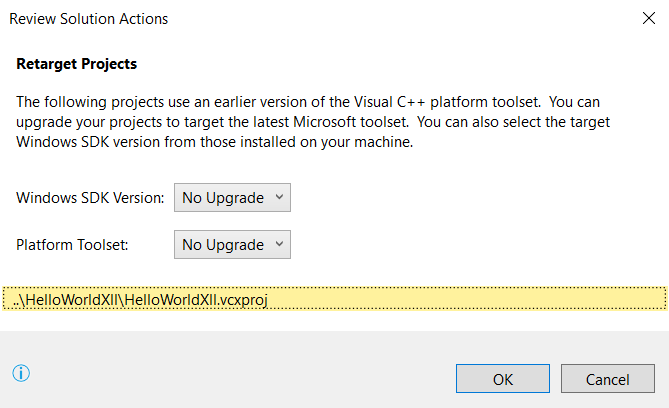Click the description paragraph about toolset upgrade

(313, 122)
